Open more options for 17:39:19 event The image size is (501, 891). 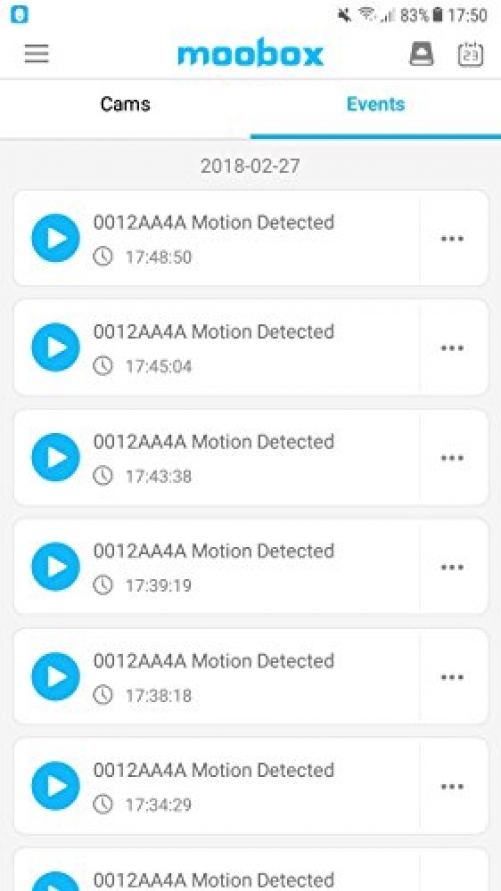click(453, 567)
